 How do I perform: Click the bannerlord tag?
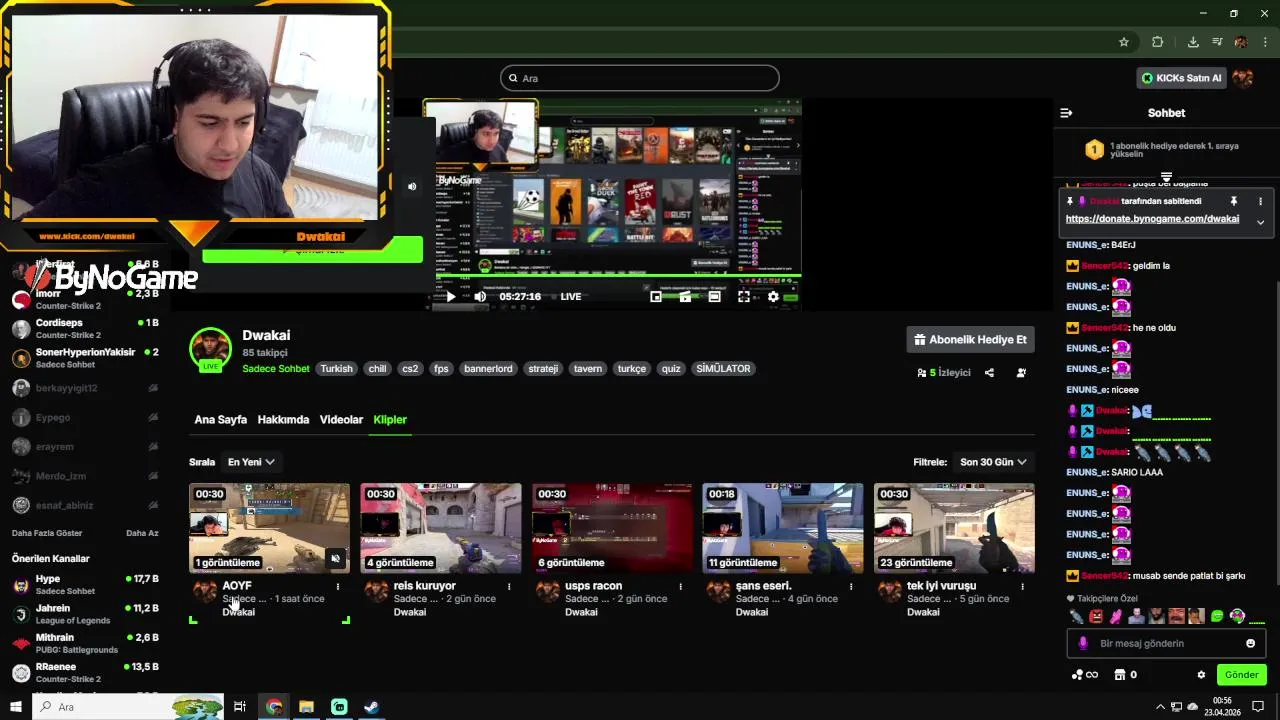point(488,369)
